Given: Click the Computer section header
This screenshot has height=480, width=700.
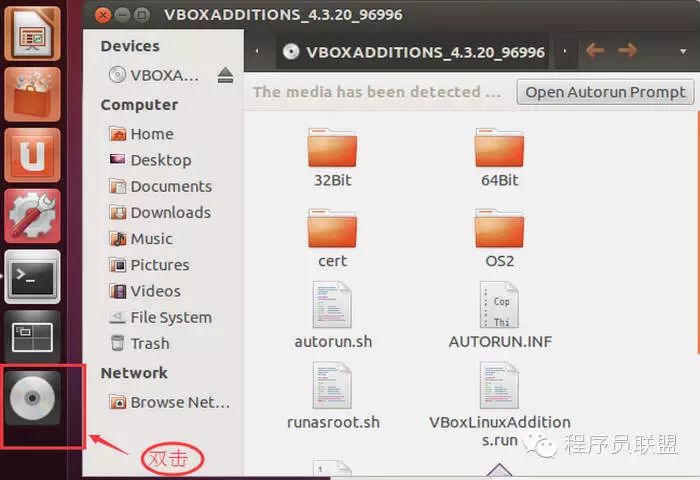Looking at the screenshot, I should pyautogui.click(x=139, y=105).
